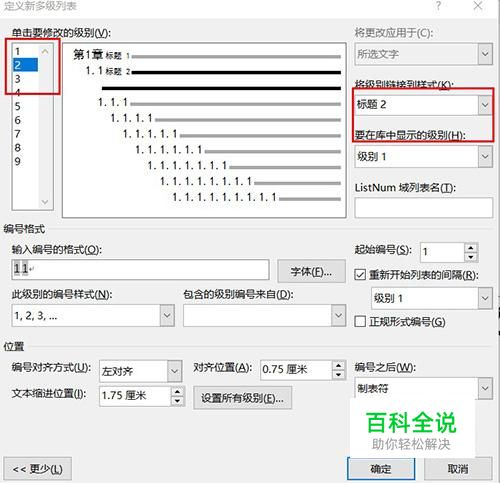The width and height of the screenshot is (500, 483).
Task: Click level list scroll up arrow
Action: [x=45, y=51]
